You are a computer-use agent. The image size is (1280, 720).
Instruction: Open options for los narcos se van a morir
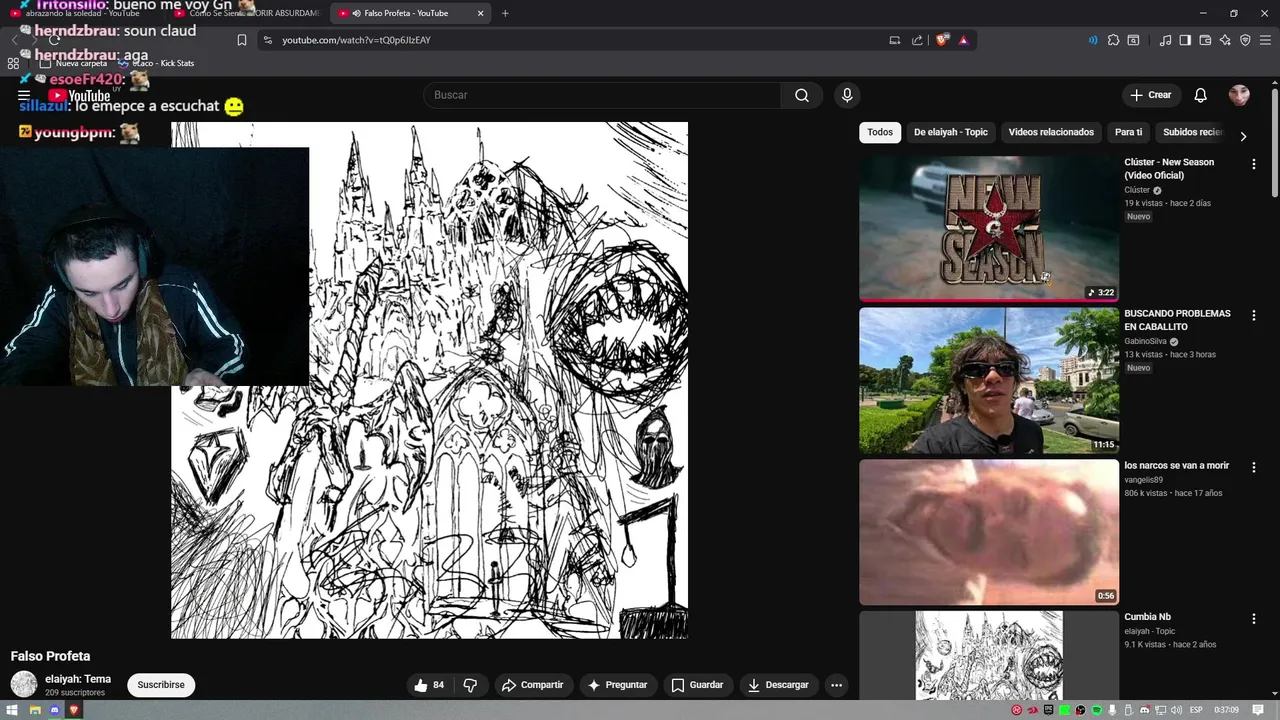click(x=1253, y=467)
